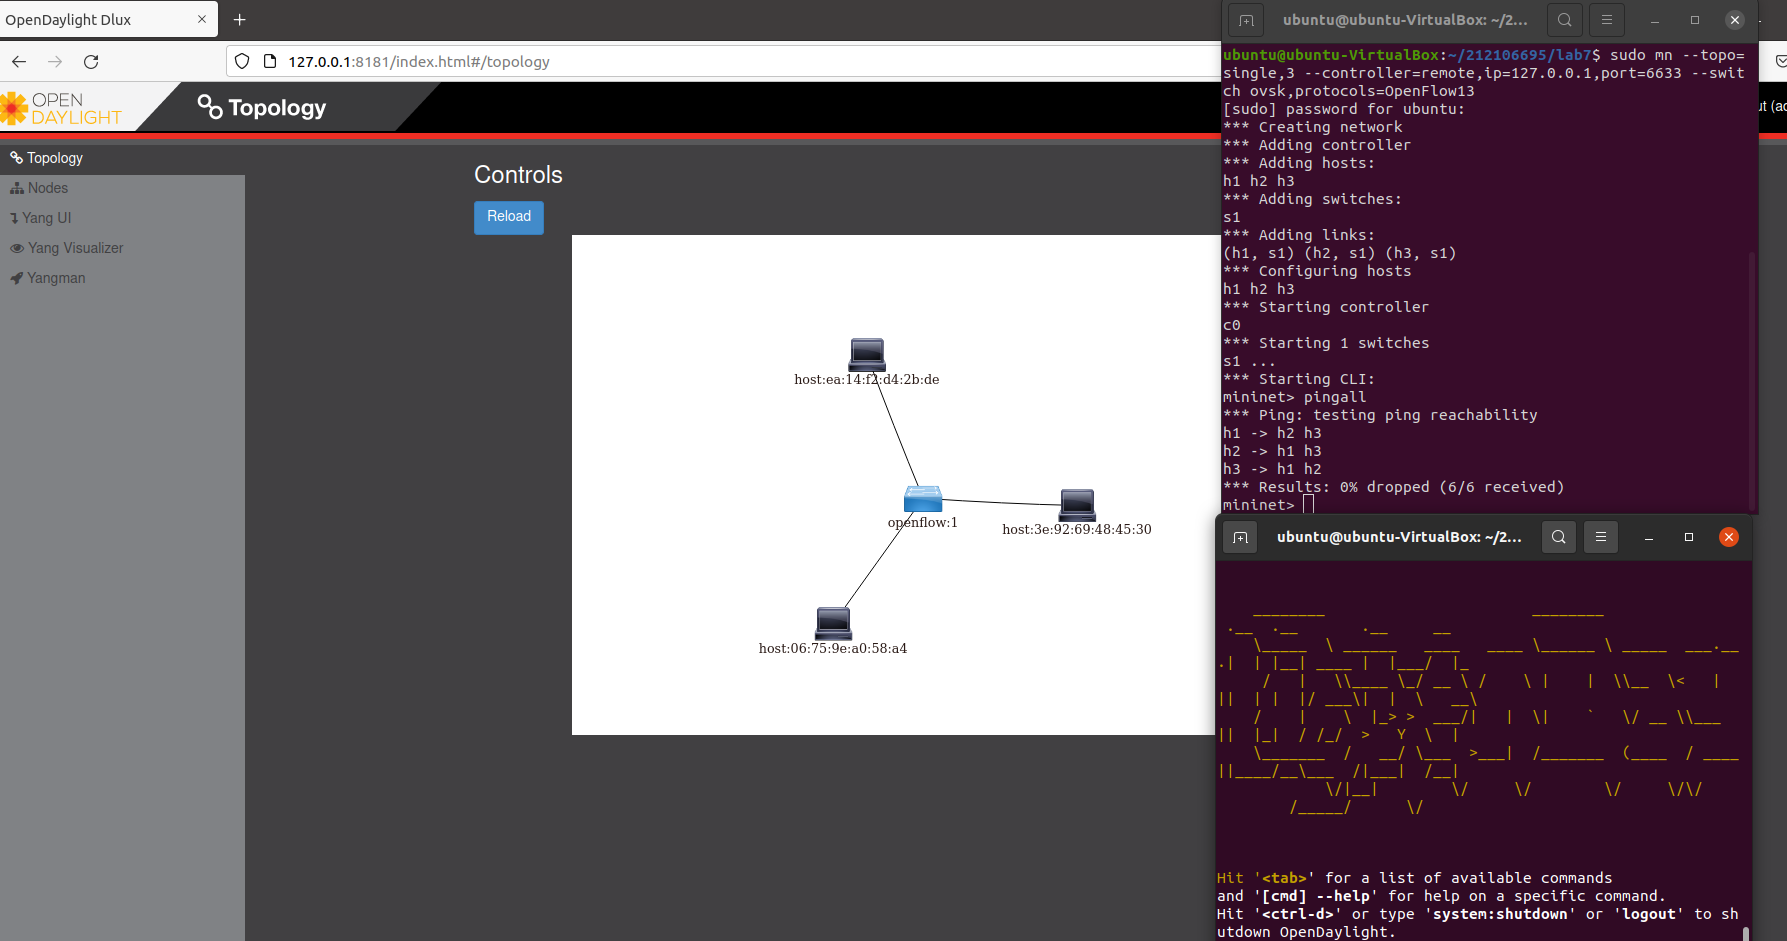Screen dimensions: 1787x941
Task: Open search in upper terminal window
Action: [1565, 20]
